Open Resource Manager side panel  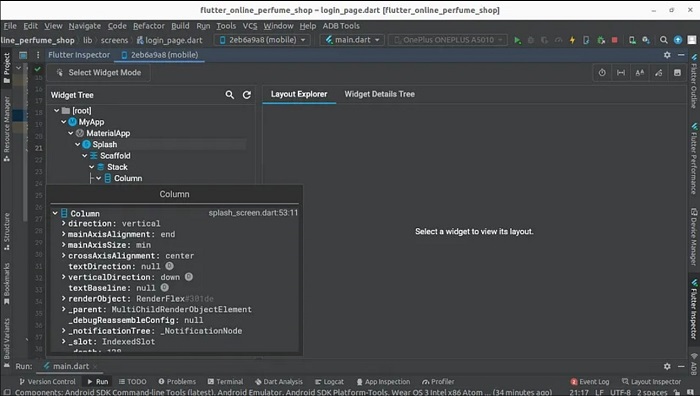pyautogui.click(x=7, y=129)
